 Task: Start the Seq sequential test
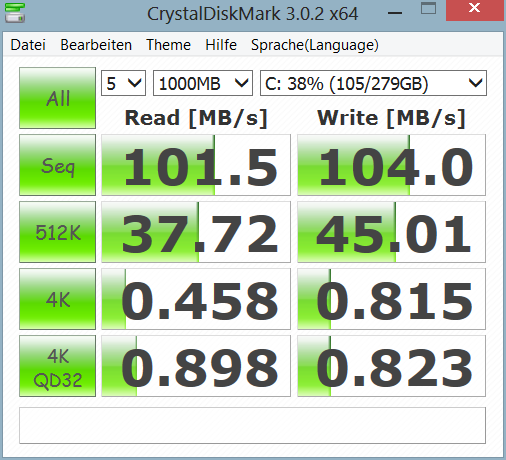click(57, 165)
